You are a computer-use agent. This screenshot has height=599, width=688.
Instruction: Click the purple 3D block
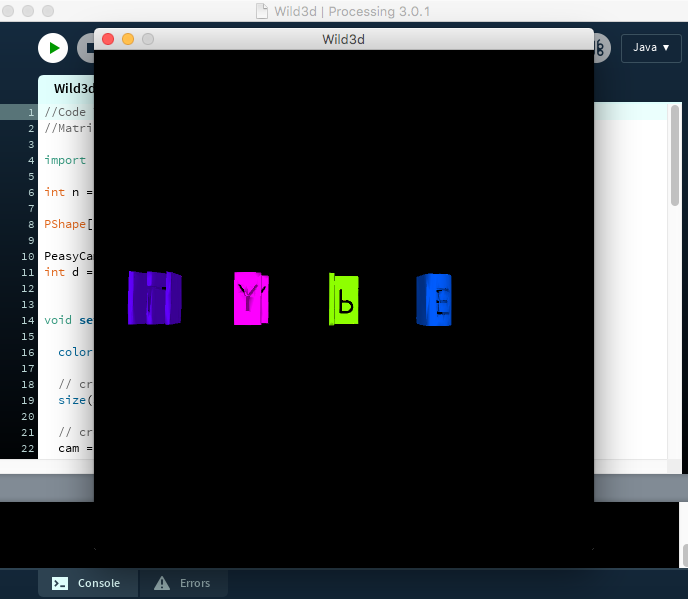click(154, 298)
